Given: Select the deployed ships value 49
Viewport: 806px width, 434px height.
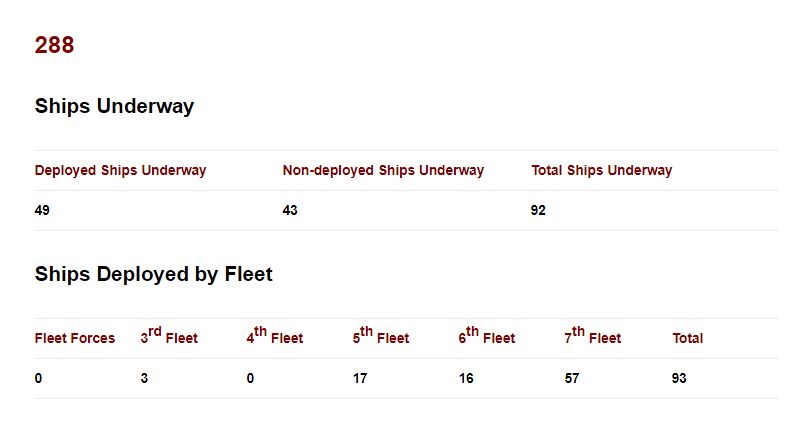Looking at the screenshot, I should 42,211.
